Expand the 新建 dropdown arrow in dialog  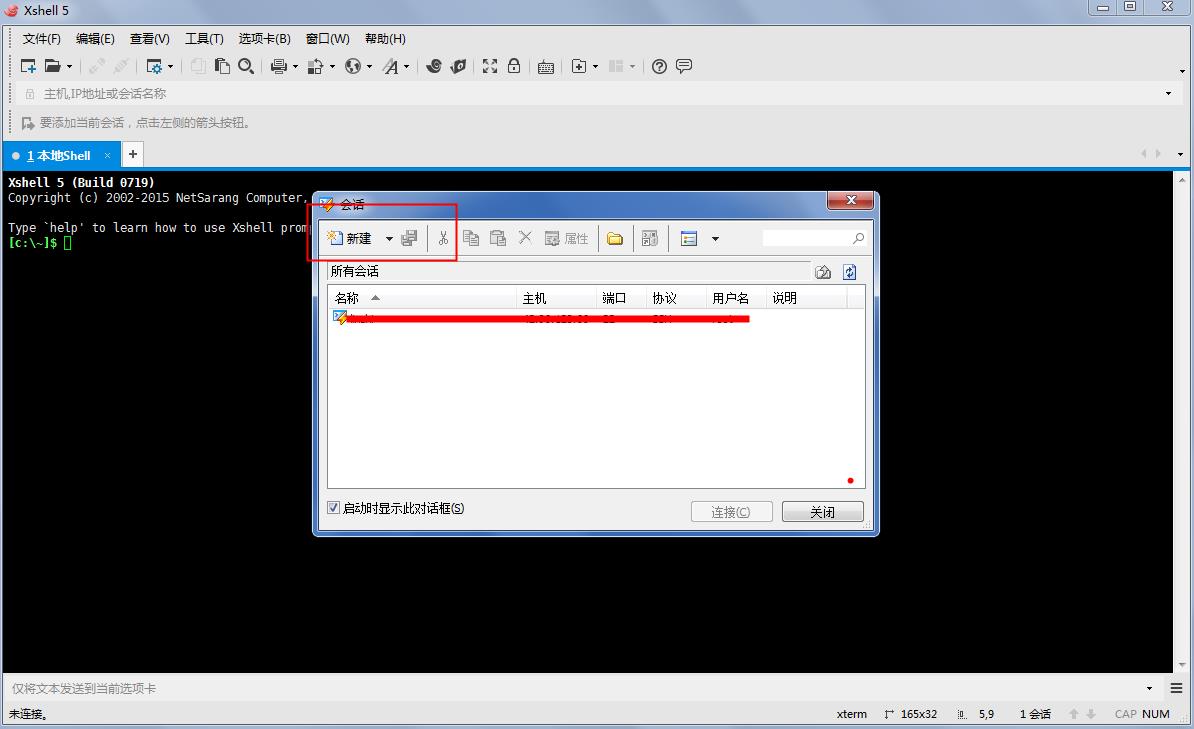389,239
